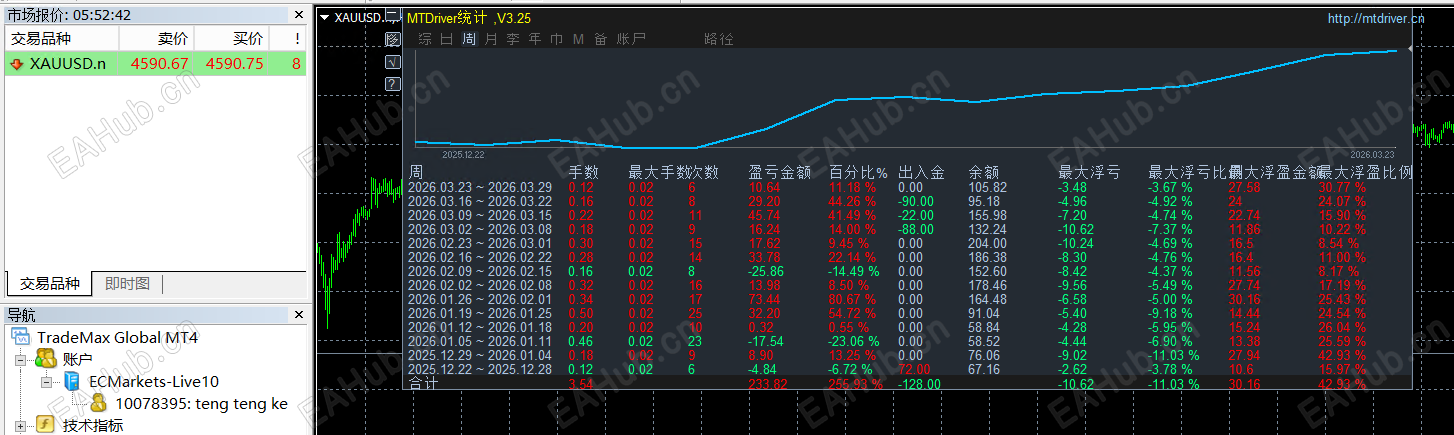1454x435 pixels.
Task: Click the ? help icon of MTDriver panel
Action: [393, 83]
